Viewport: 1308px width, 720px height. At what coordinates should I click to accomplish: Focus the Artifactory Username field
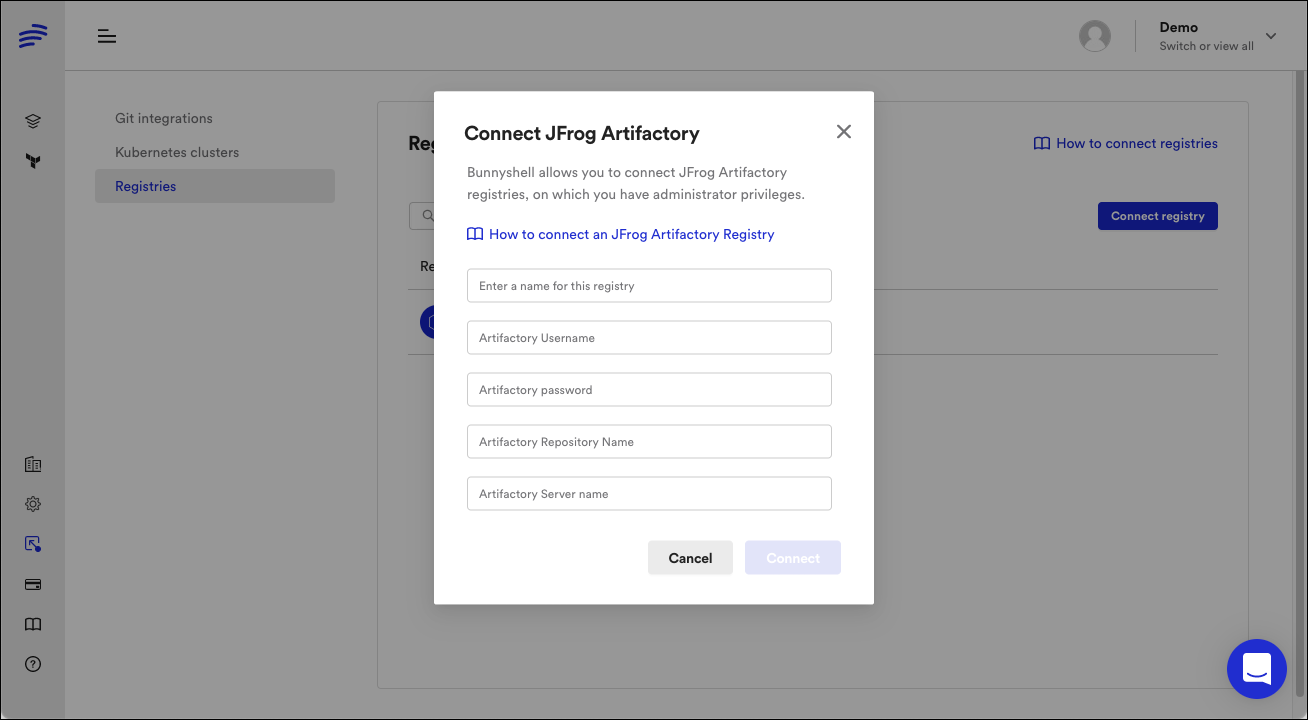[x=649, y=337]
